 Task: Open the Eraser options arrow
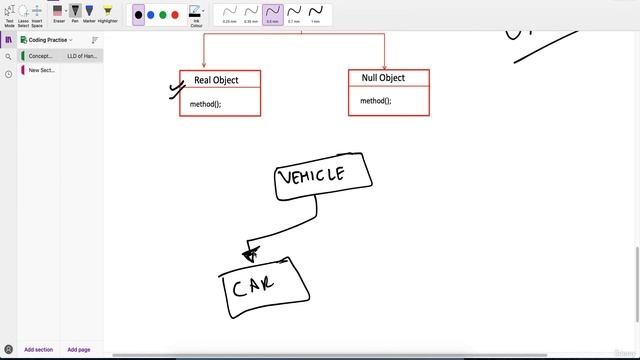coord(66,11)
